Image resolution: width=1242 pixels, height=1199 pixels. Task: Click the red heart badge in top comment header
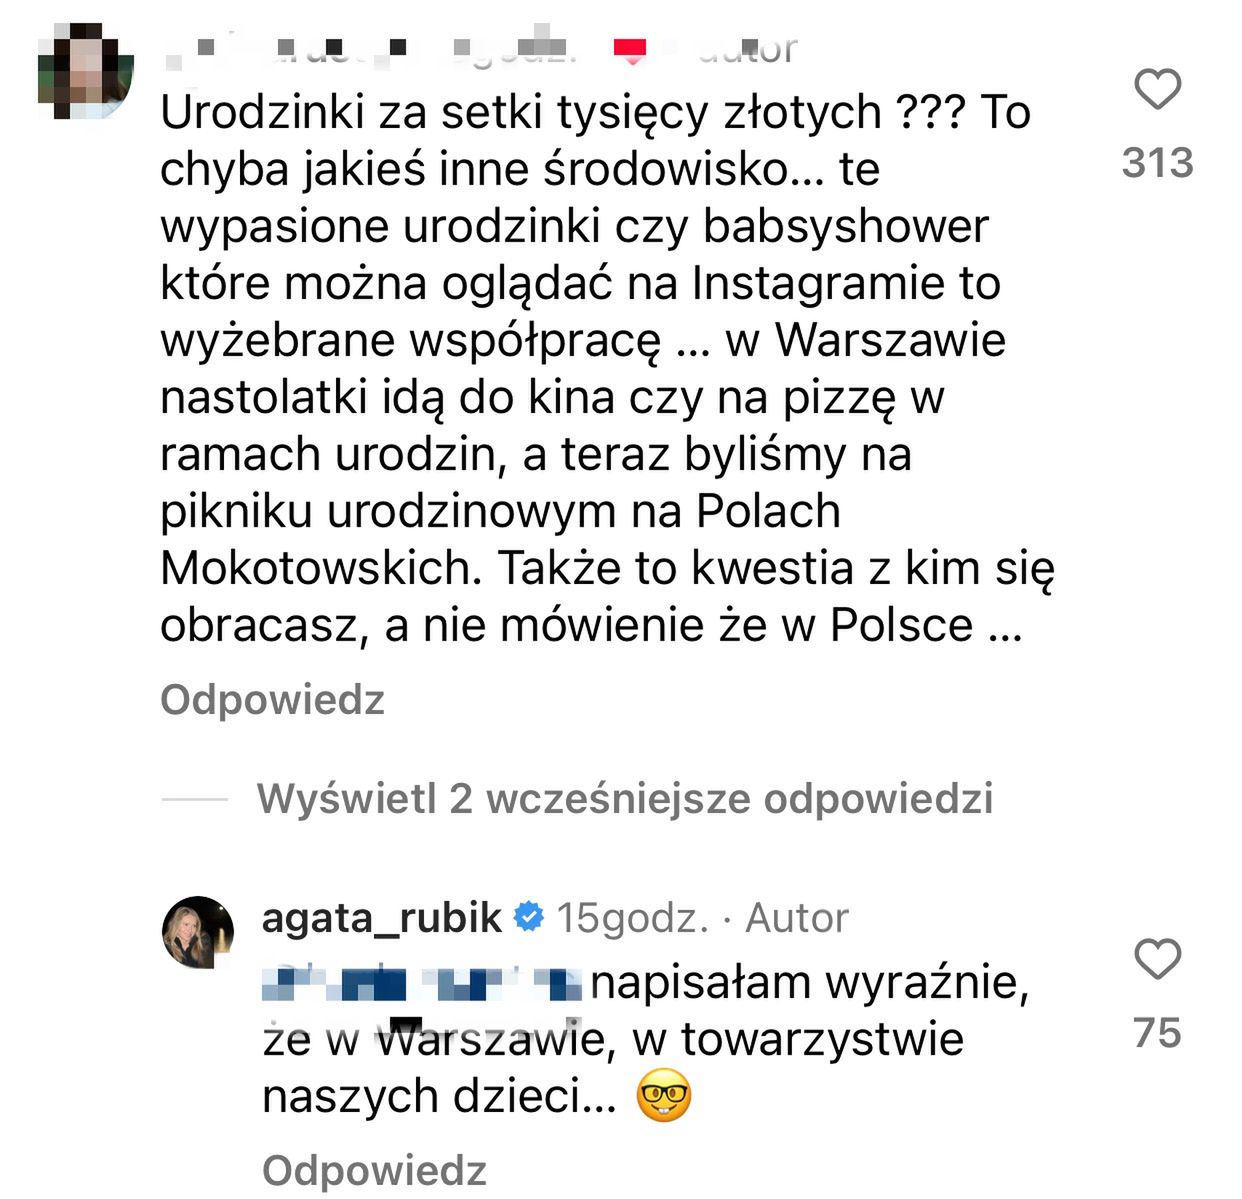630,49
